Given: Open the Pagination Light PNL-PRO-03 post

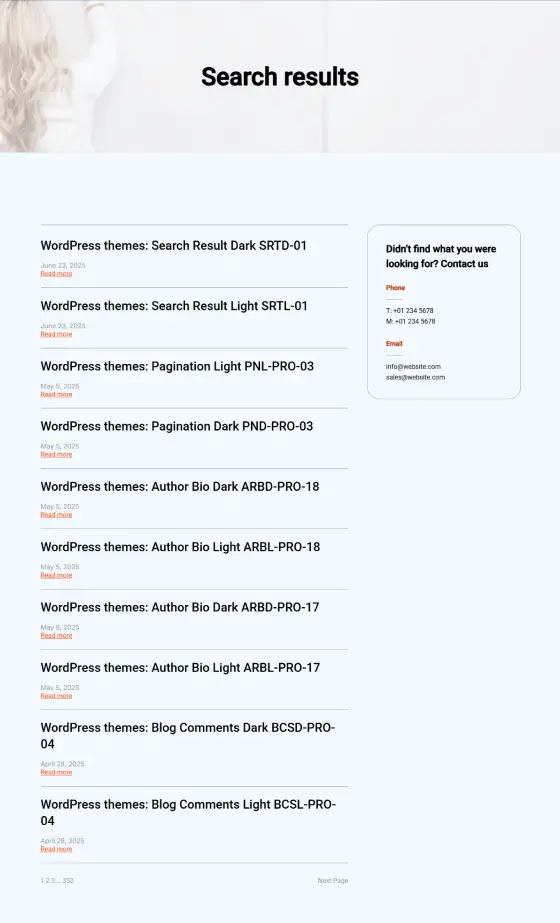Looking at the screenshot, I should pos(177,366).
